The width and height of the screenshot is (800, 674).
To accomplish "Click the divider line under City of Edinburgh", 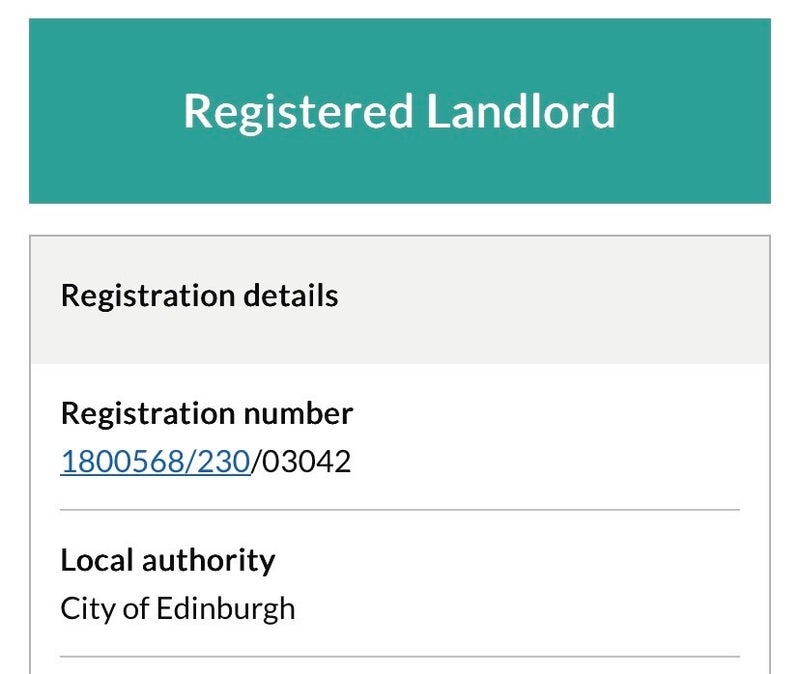I will point(400,656).
